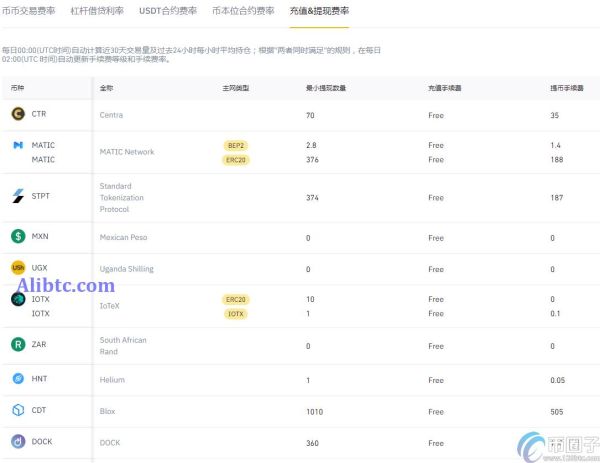Viewport: 600px width, 463px height.
Task: Select the IoTeX name
Action: point(109,306)
